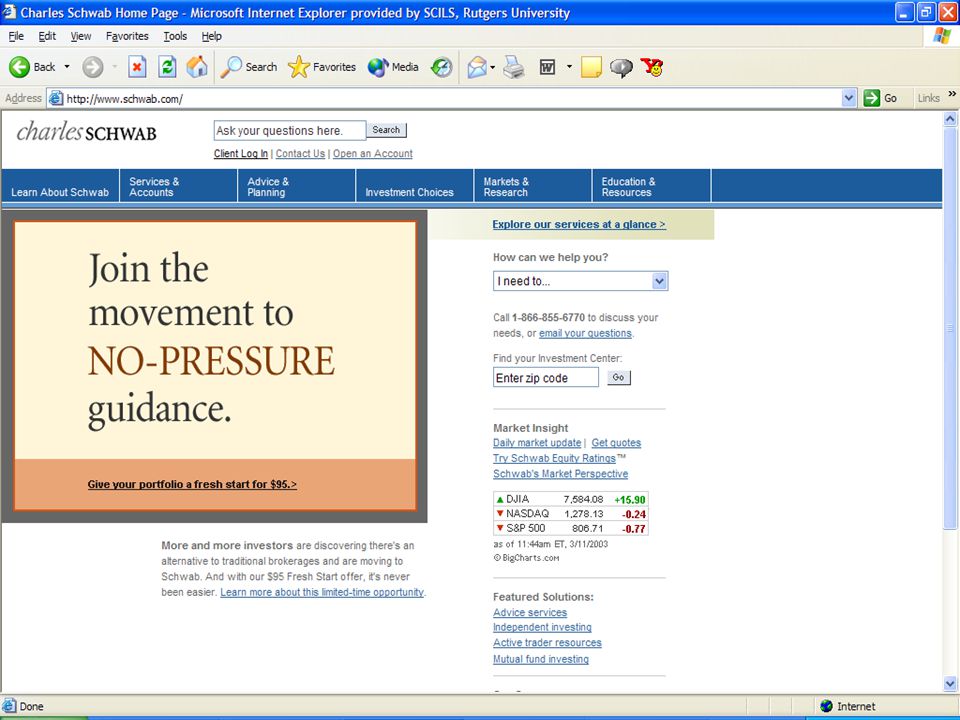Click the 'Mutual fund investing' link
This screenshot has height=720, width=960.
(x=541, y=659)
